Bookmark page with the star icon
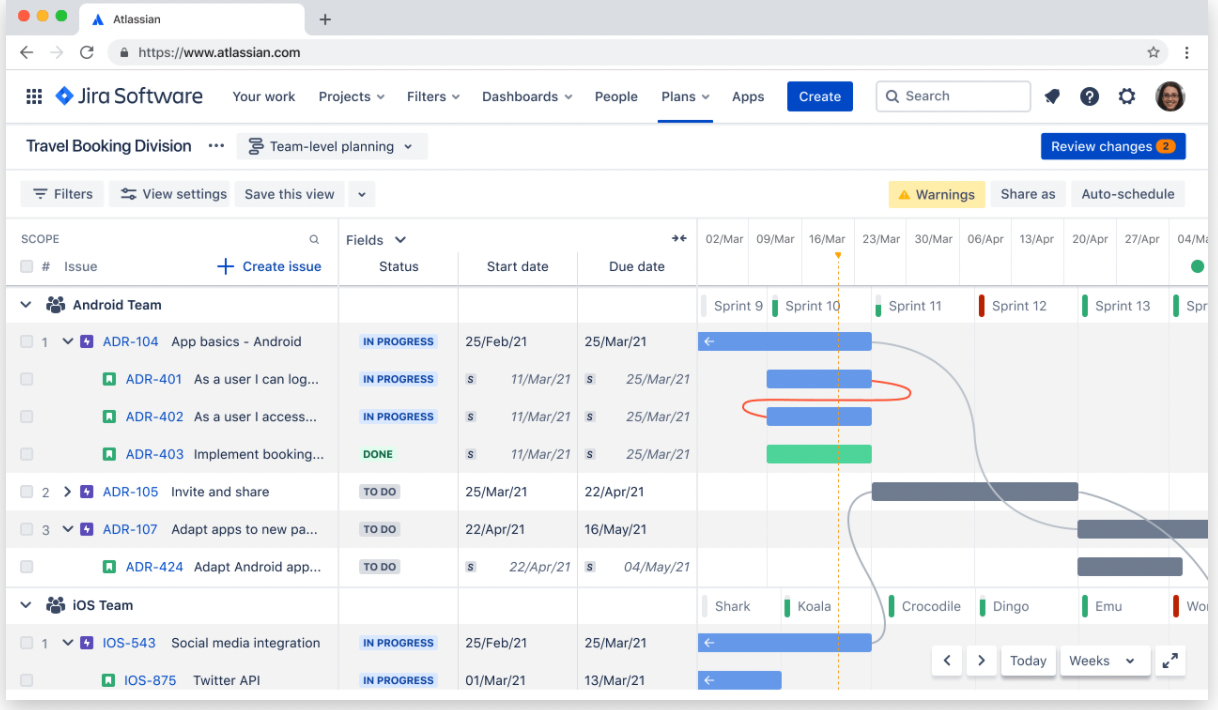1218x710 pixels. 1153,52
